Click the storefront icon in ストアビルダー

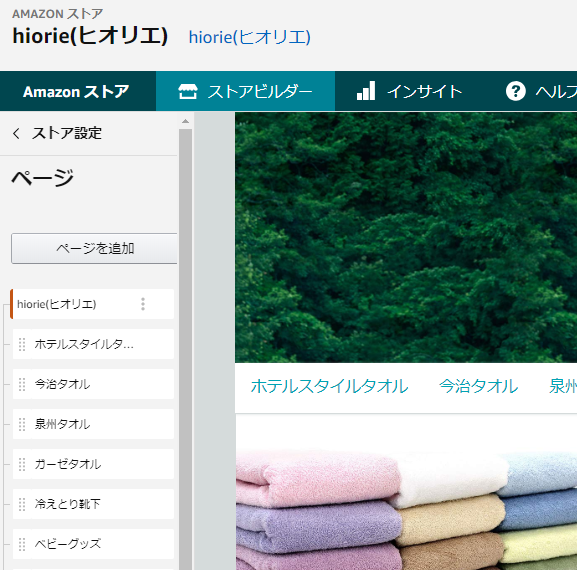tap(188, 91)
